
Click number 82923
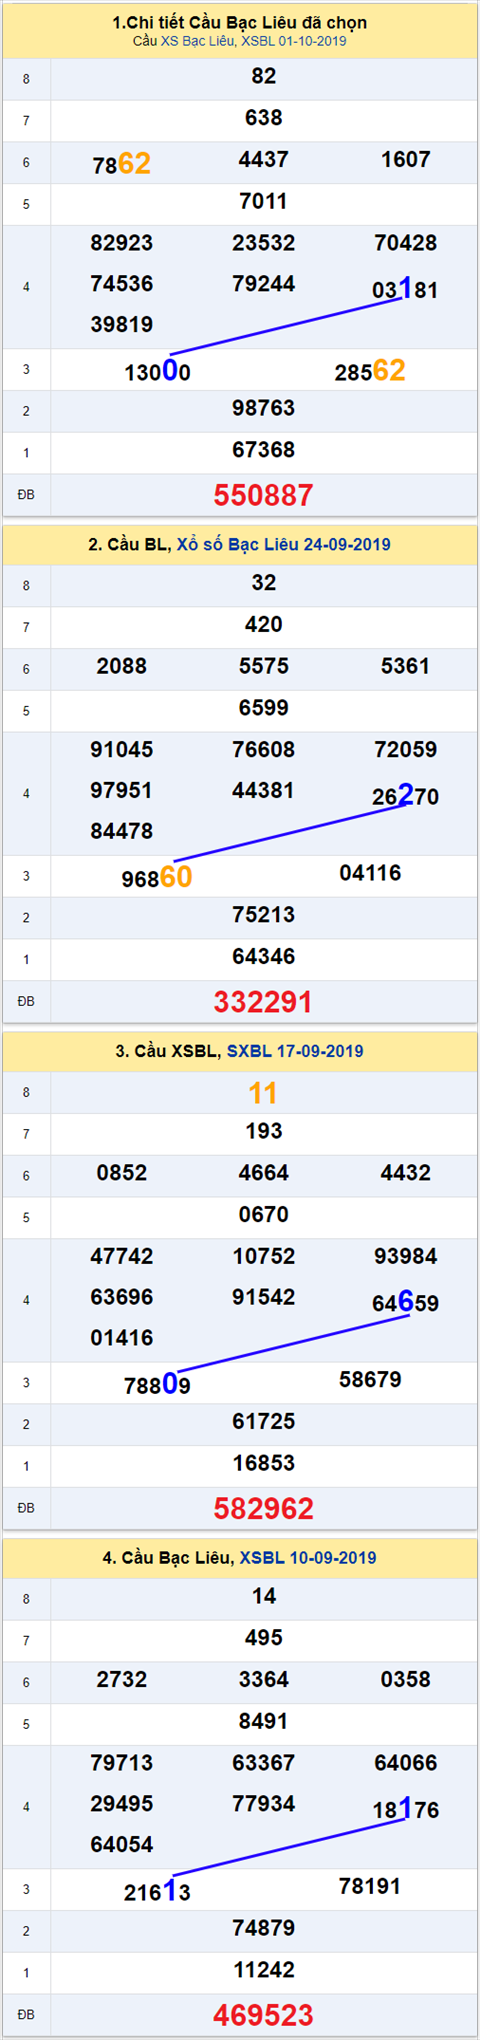[x=122, y=243]
